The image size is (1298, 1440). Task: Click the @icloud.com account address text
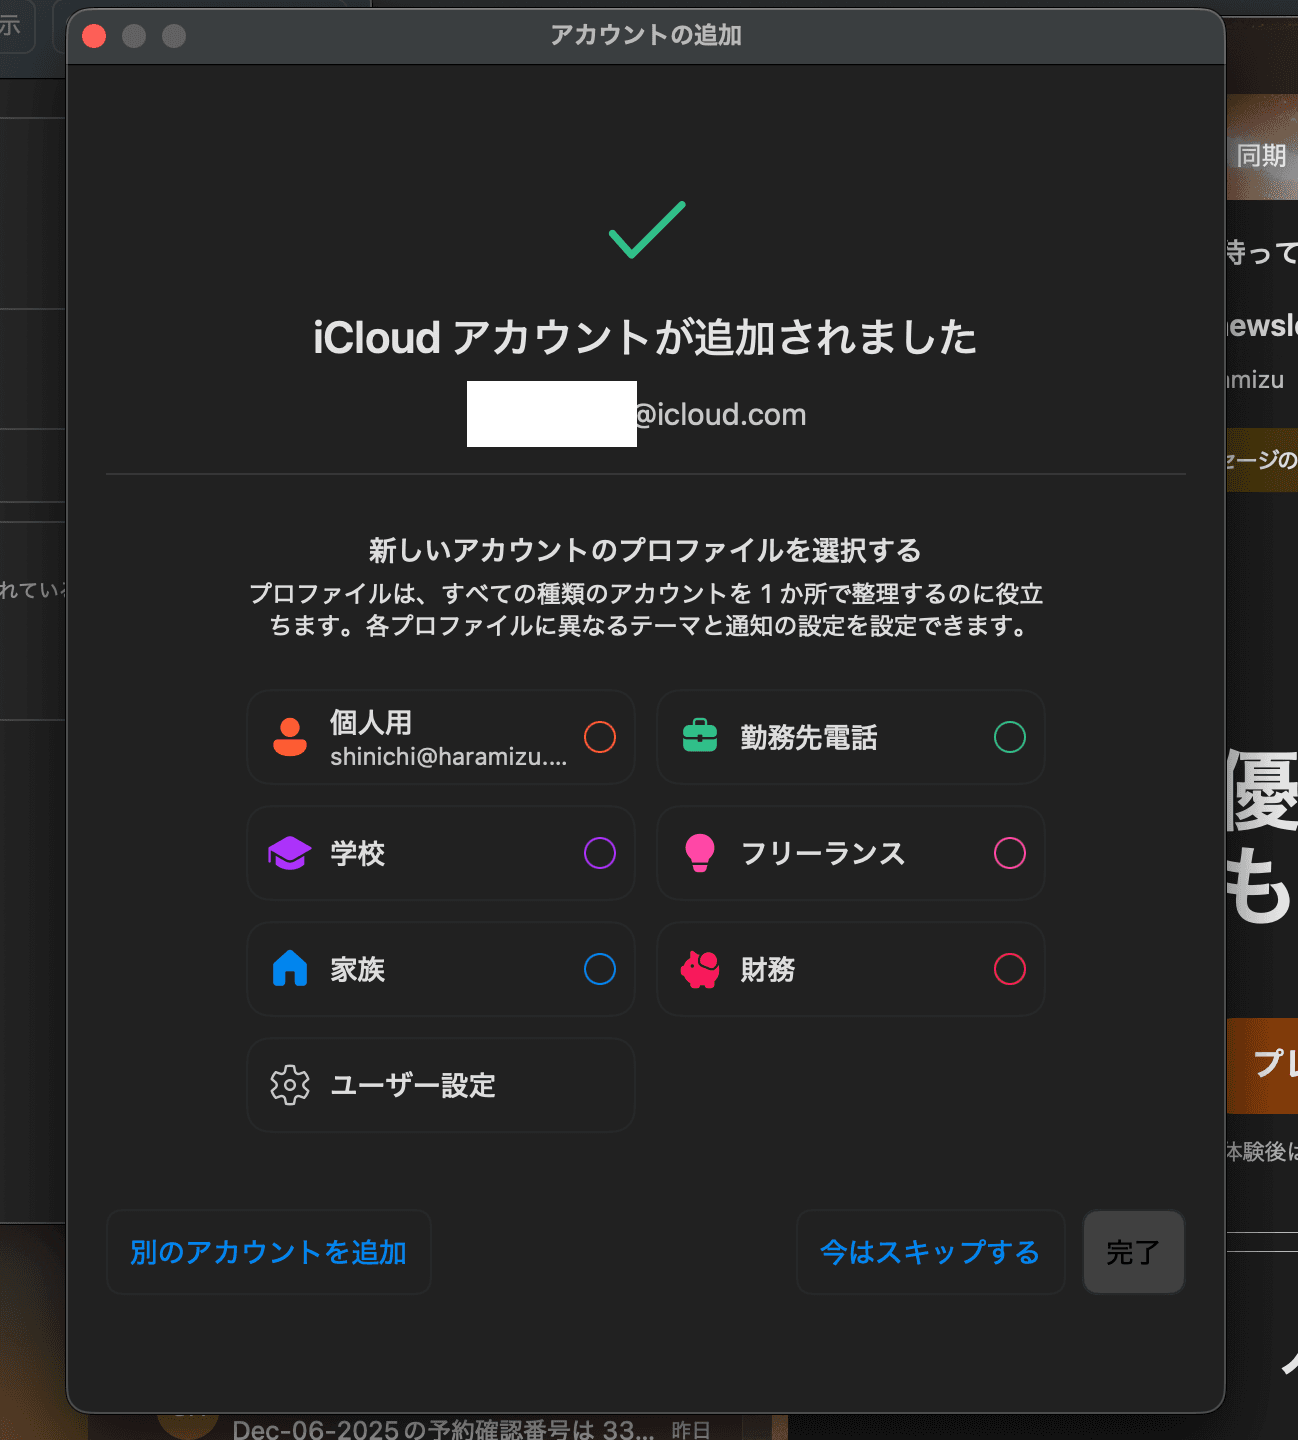[720, 414]
